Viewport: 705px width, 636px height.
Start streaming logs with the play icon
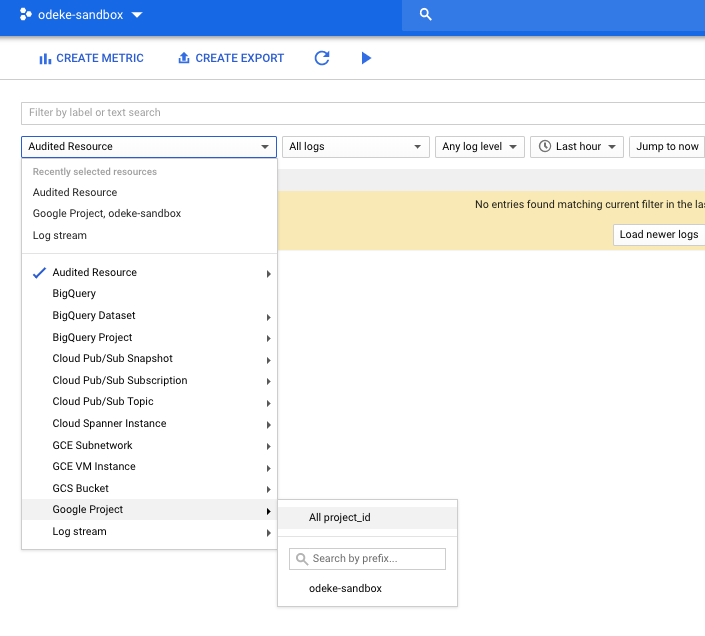pyautogui.click(x=366, y=58)
